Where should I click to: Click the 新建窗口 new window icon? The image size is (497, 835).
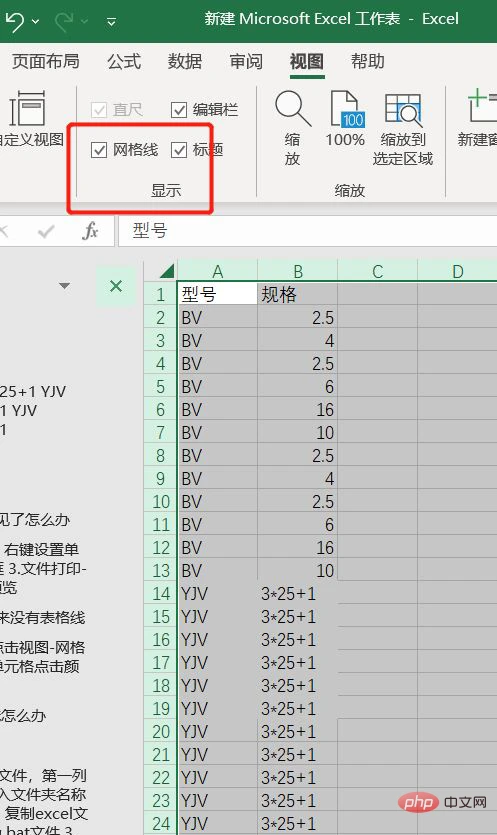[482, 107]
